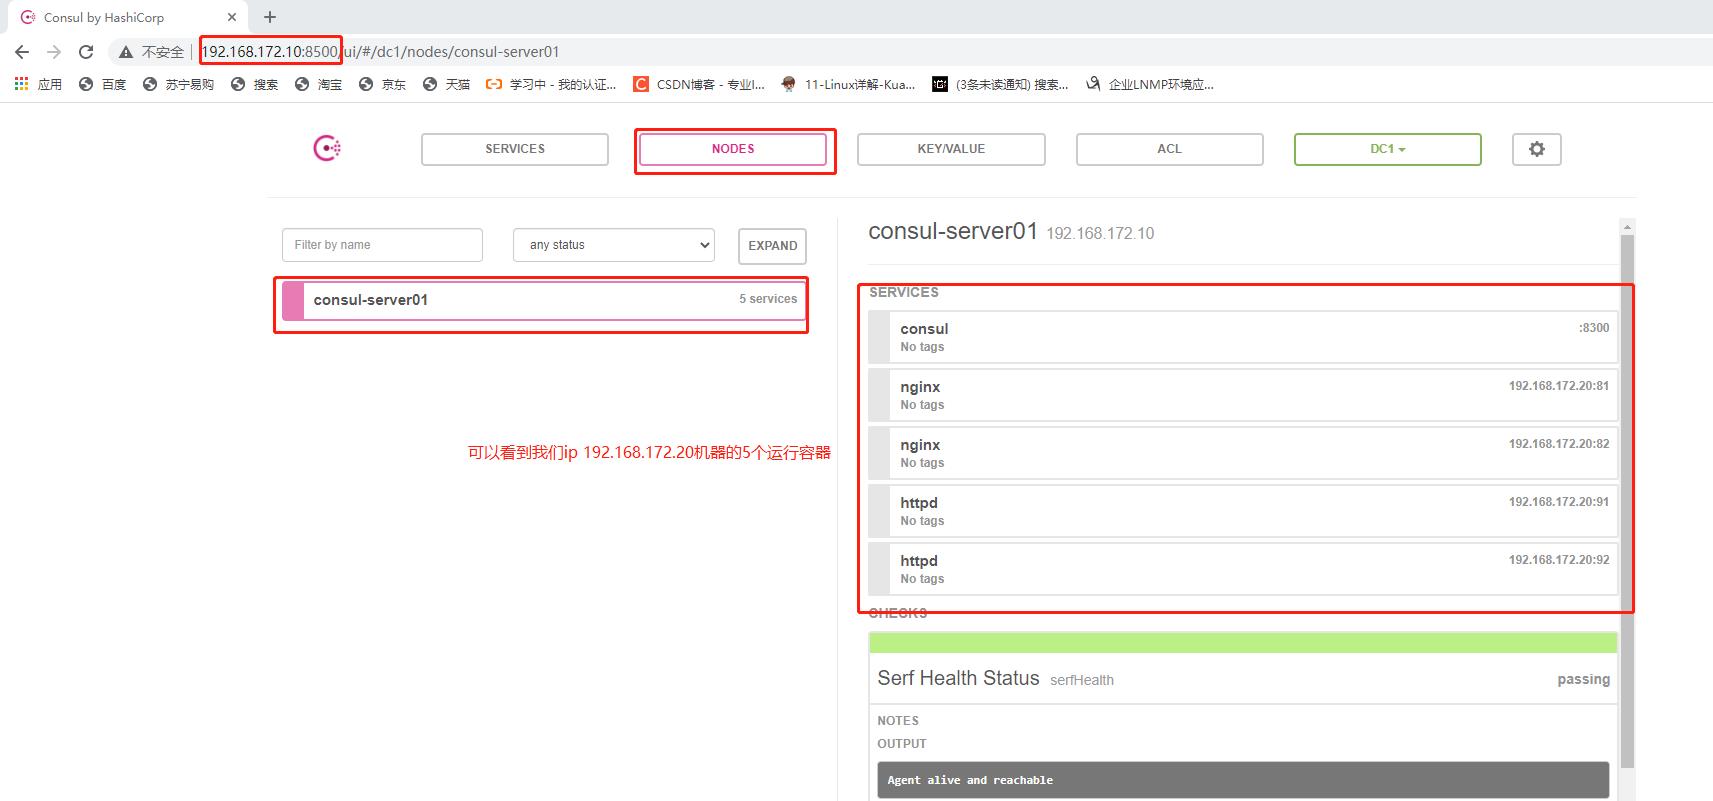Open the 淘宝 bookmark
The image size is (1713, 801).
click(x=318, y=84)
